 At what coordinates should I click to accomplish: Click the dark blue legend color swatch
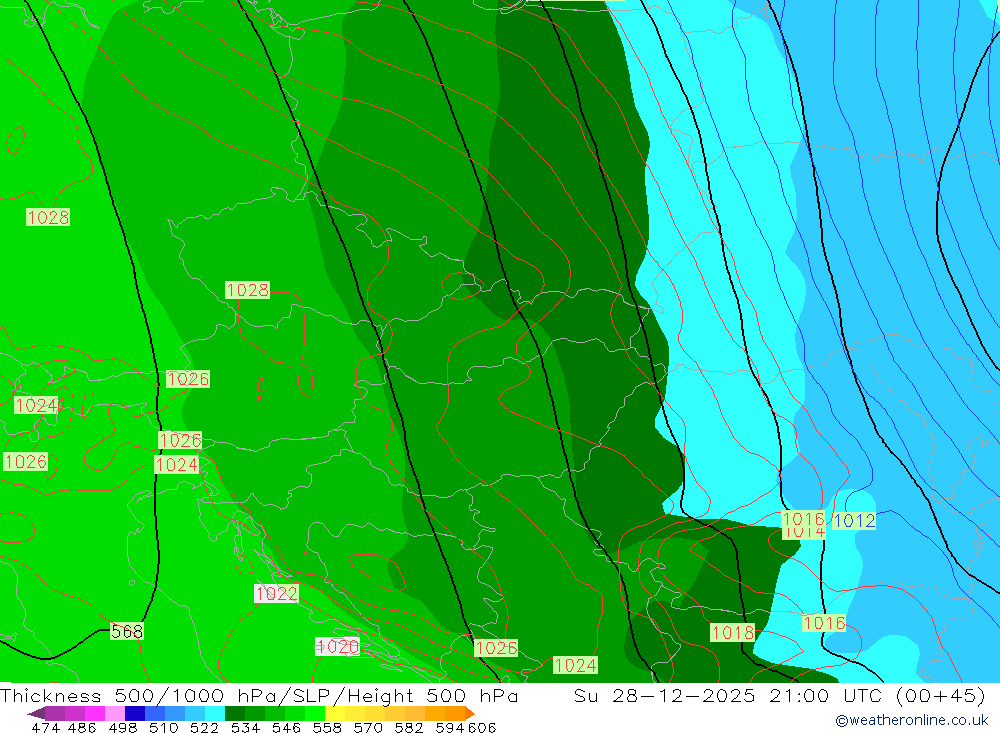coord(135,713)
